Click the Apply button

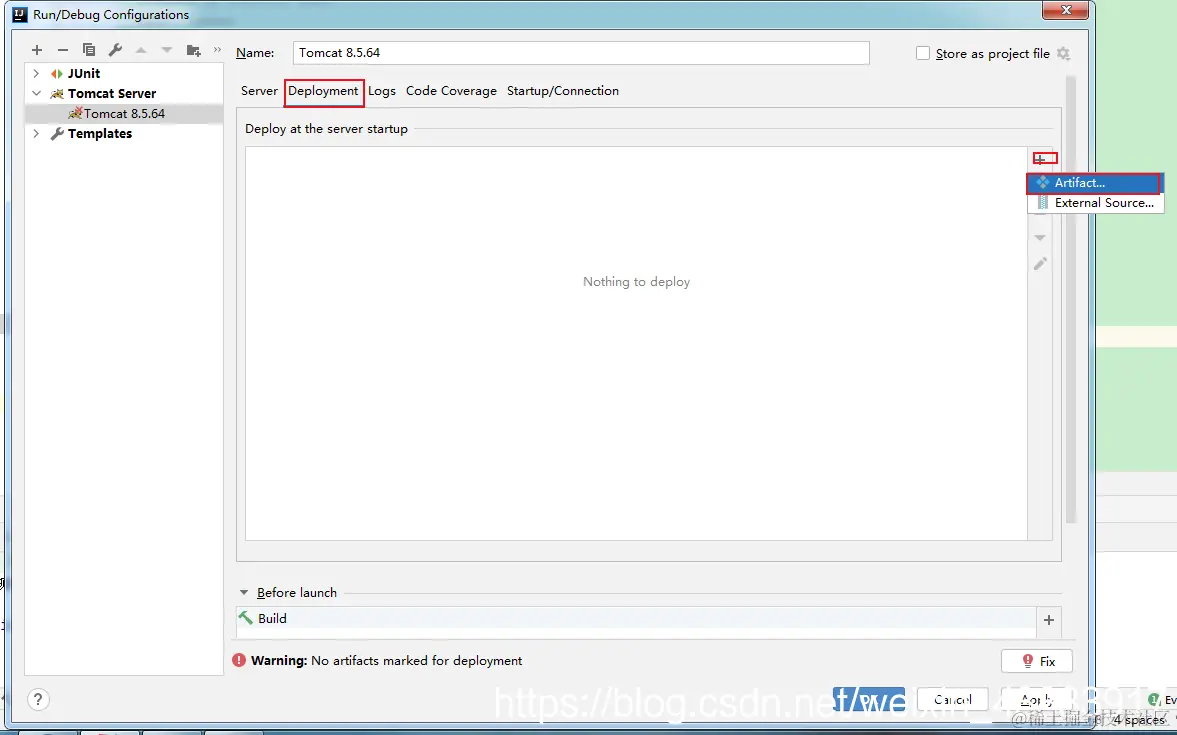pyautogui.click(x=1037, y=700)
